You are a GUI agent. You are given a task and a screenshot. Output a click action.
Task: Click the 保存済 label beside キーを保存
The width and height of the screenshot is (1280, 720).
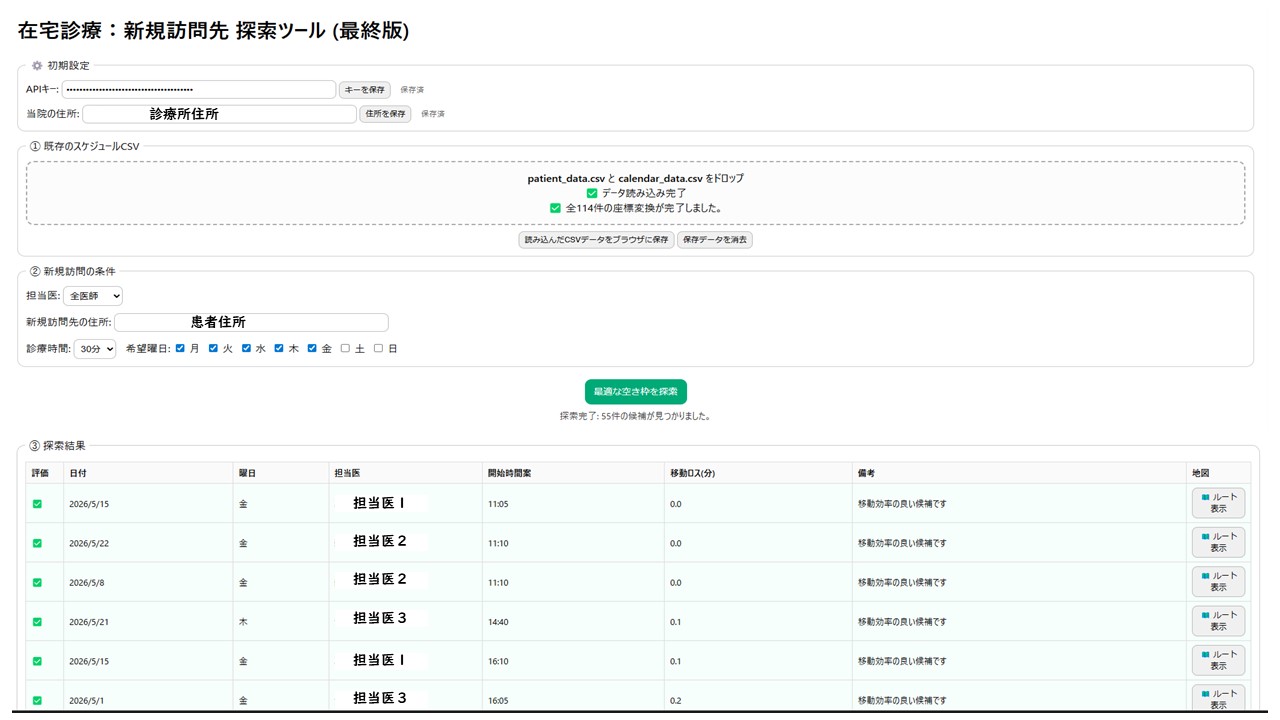(x=412, y=90)
